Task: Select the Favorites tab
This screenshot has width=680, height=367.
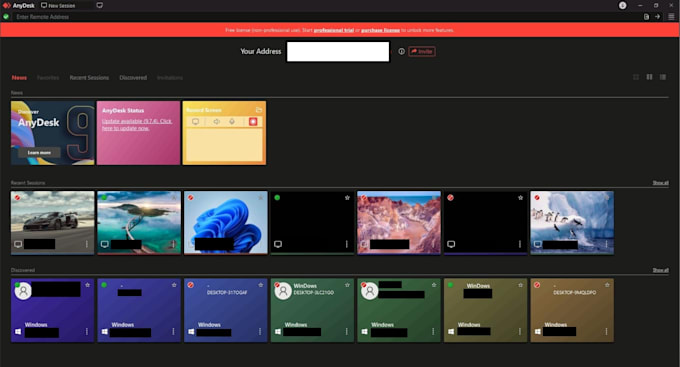Action: 48,78
